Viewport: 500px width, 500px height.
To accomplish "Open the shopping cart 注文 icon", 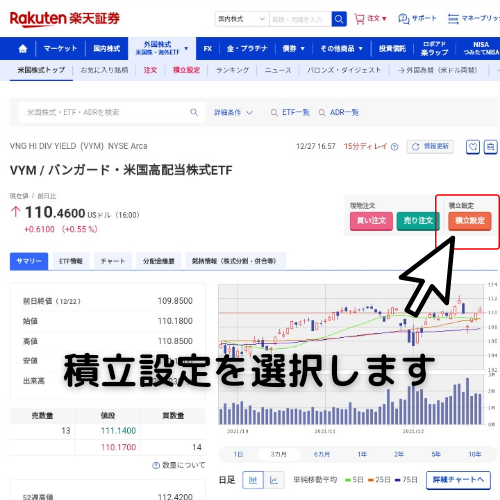I will tap(359, 19).
